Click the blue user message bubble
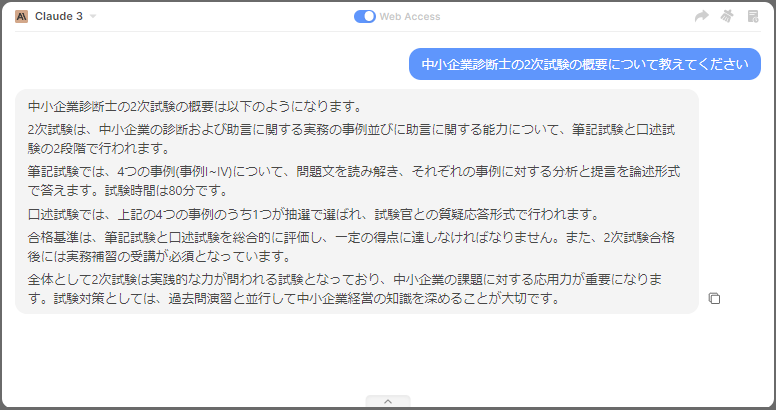Viewport: 776px width, 410px height. tap(584, 64)
